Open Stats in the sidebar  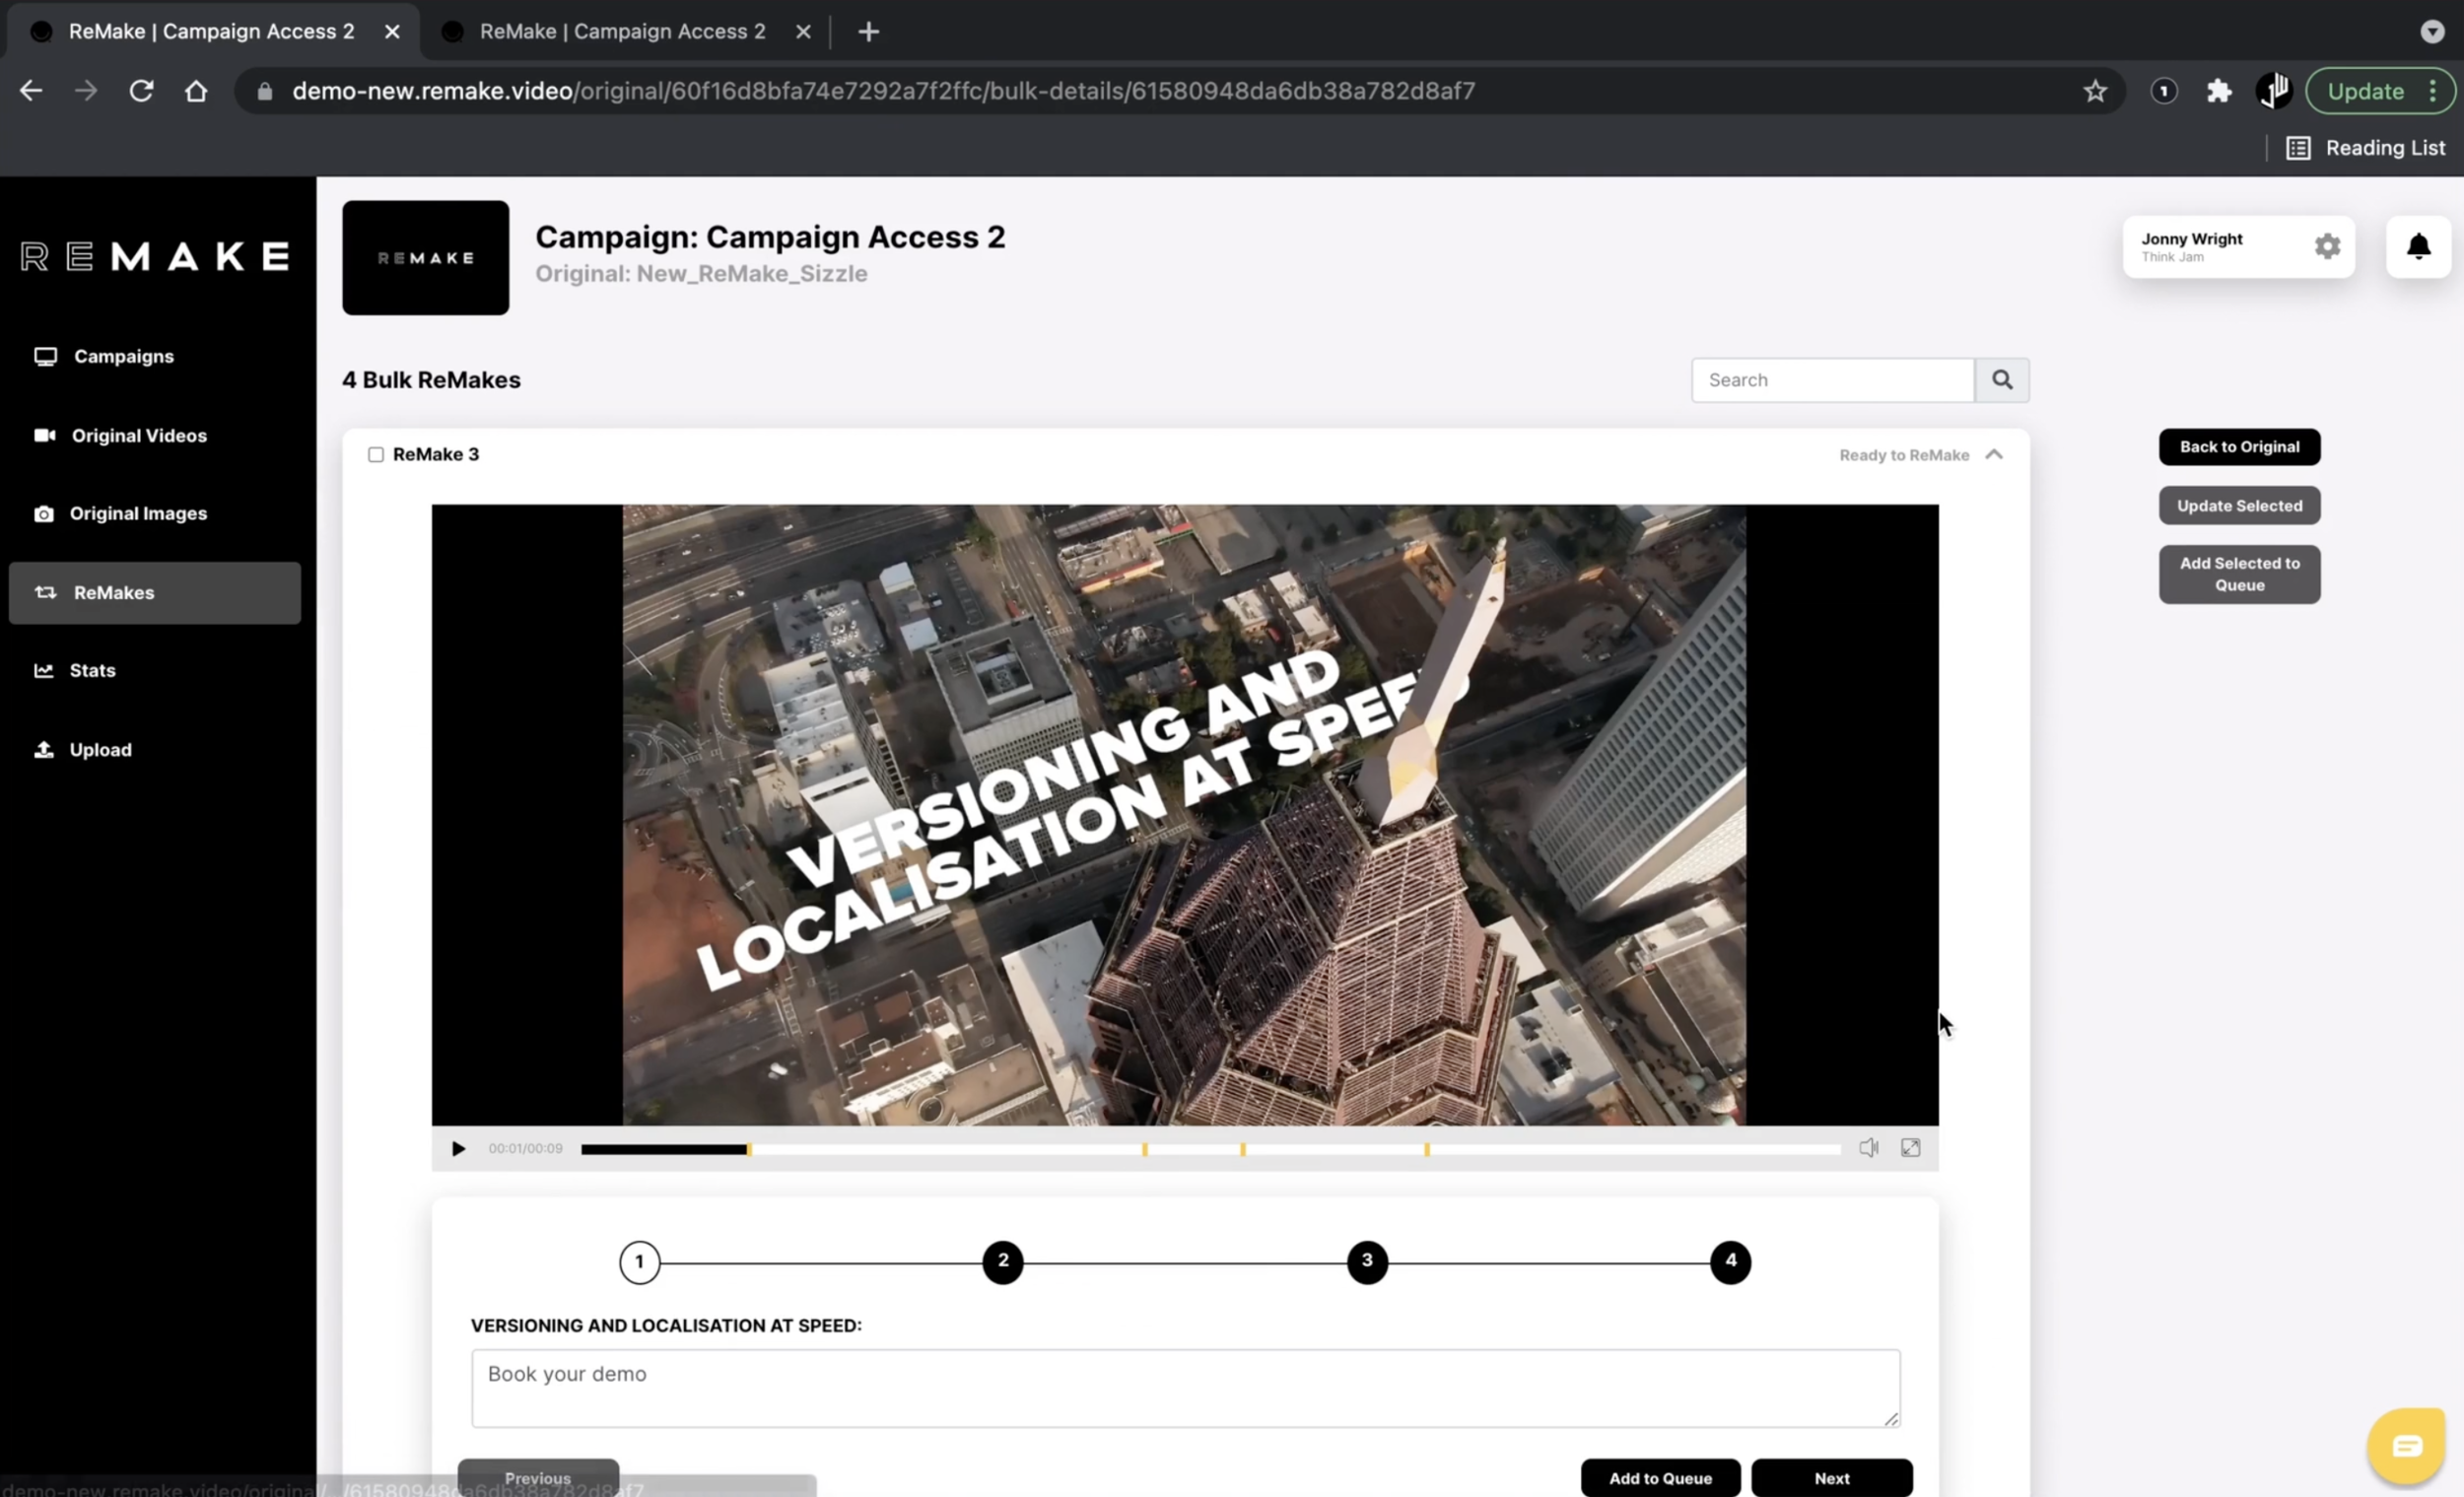92,670
